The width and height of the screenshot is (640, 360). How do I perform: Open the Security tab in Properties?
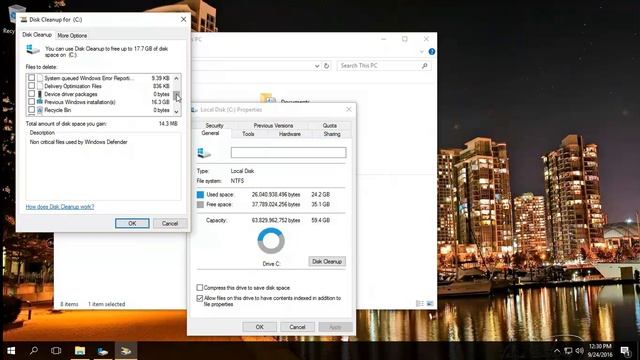coord(214,126)
